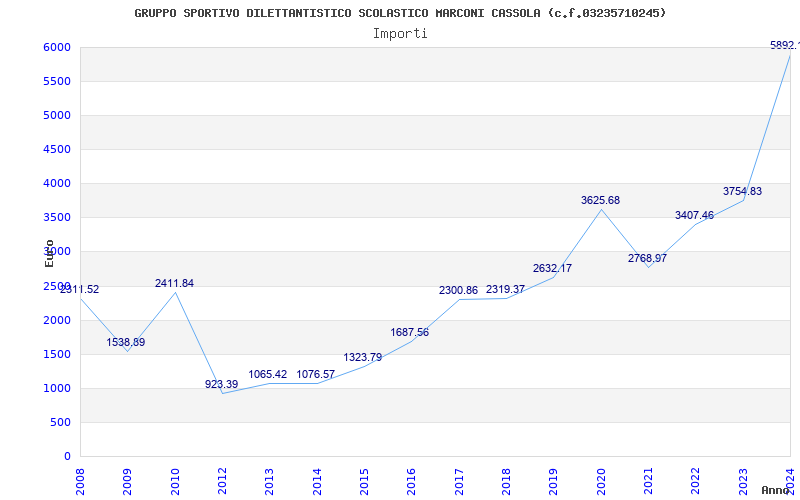Click x-axis year 2023
800x500 pixels.
click(743, 482)
